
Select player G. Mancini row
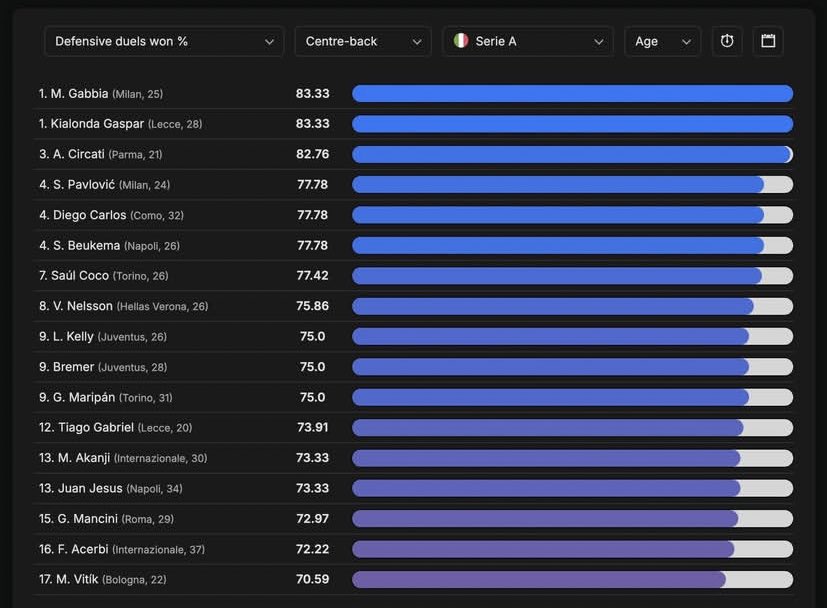coord(413,519)
